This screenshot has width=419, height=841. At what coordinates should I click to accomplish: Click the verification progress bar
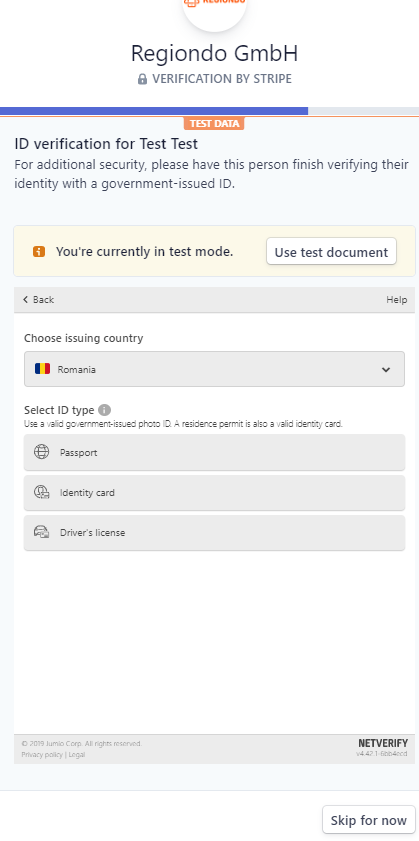coord(209,111)
